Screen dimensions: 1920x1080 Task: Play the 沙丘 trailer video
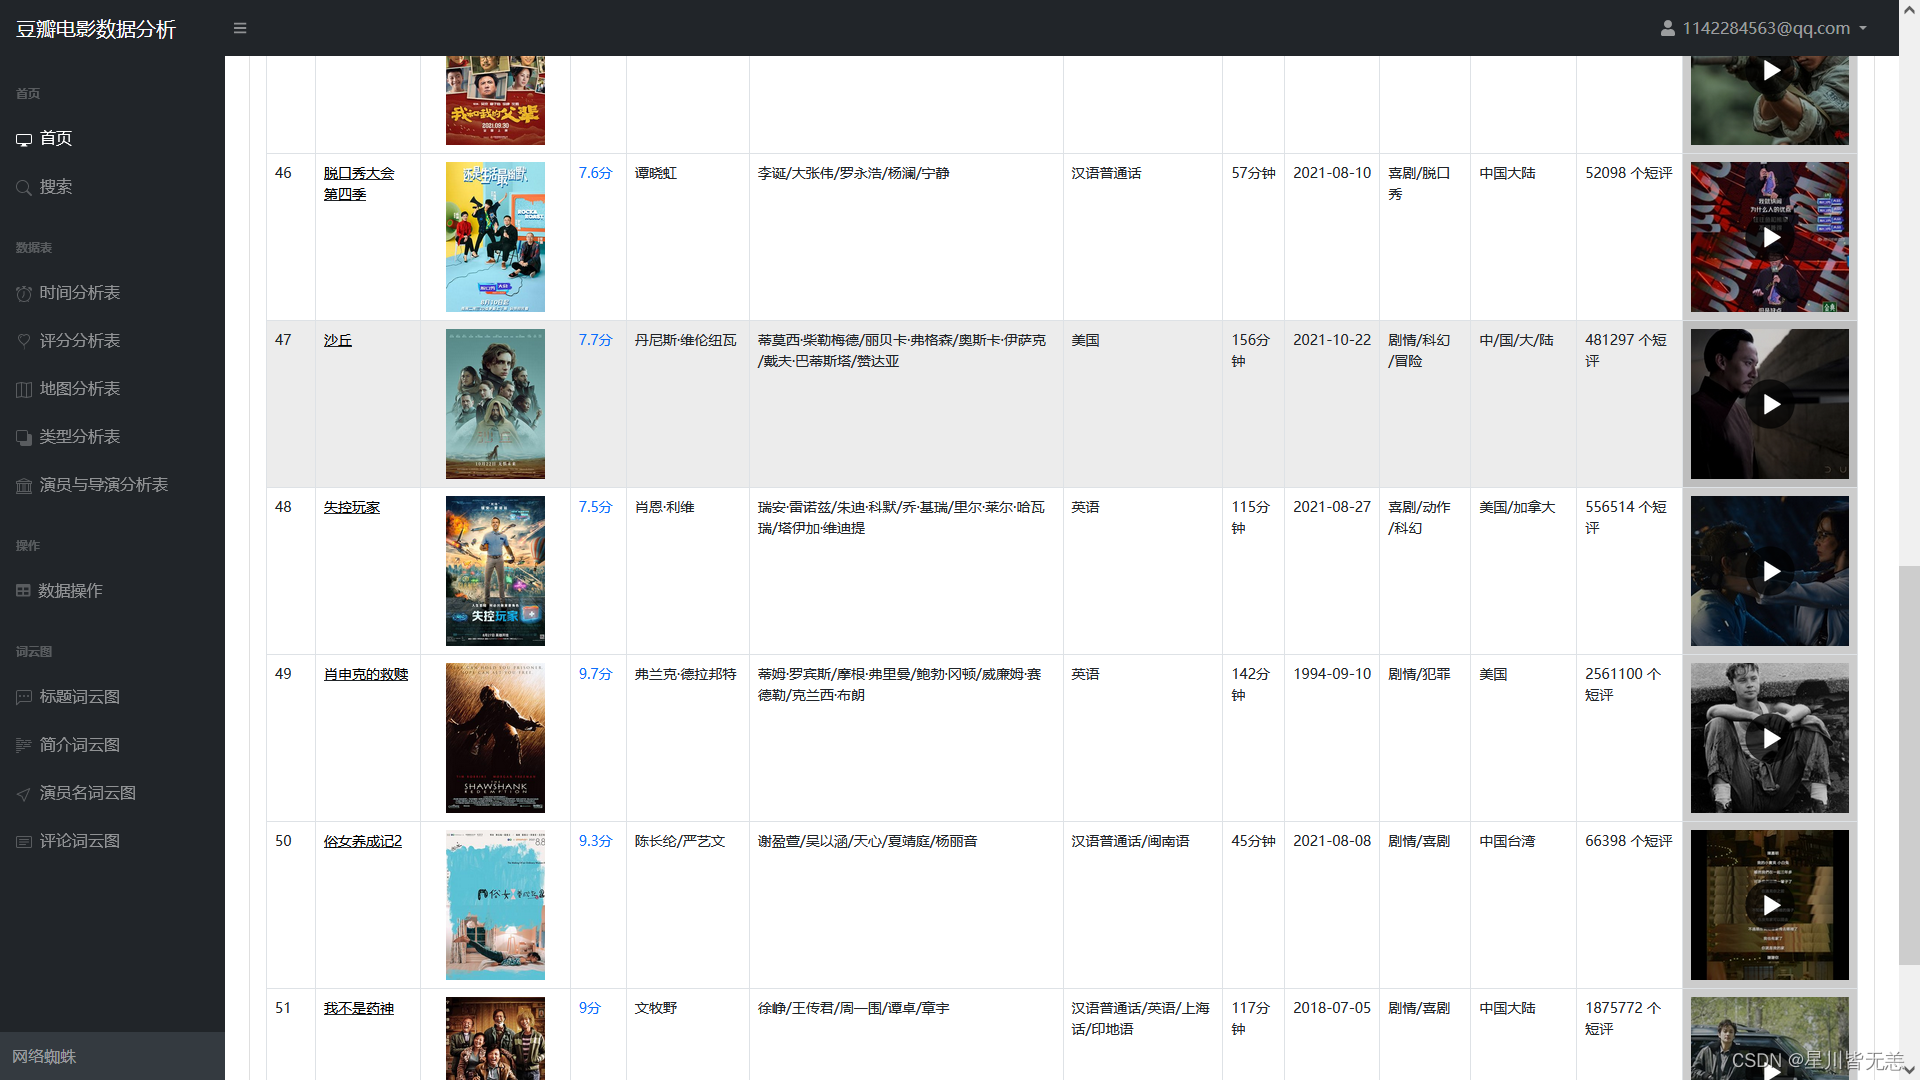[x=1770, y=404]
